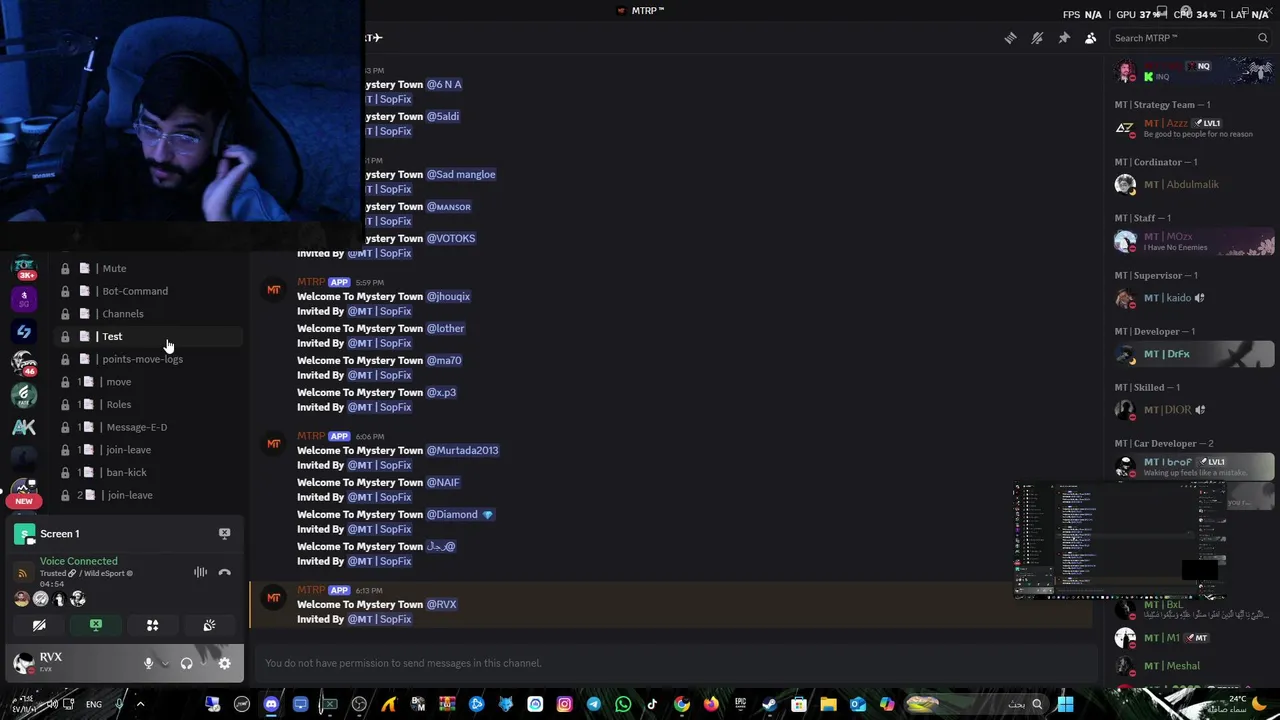The width and height of the screenshot is (1280, 720).
Task: Click the search magnifier icon
Action: [1262, 38]
